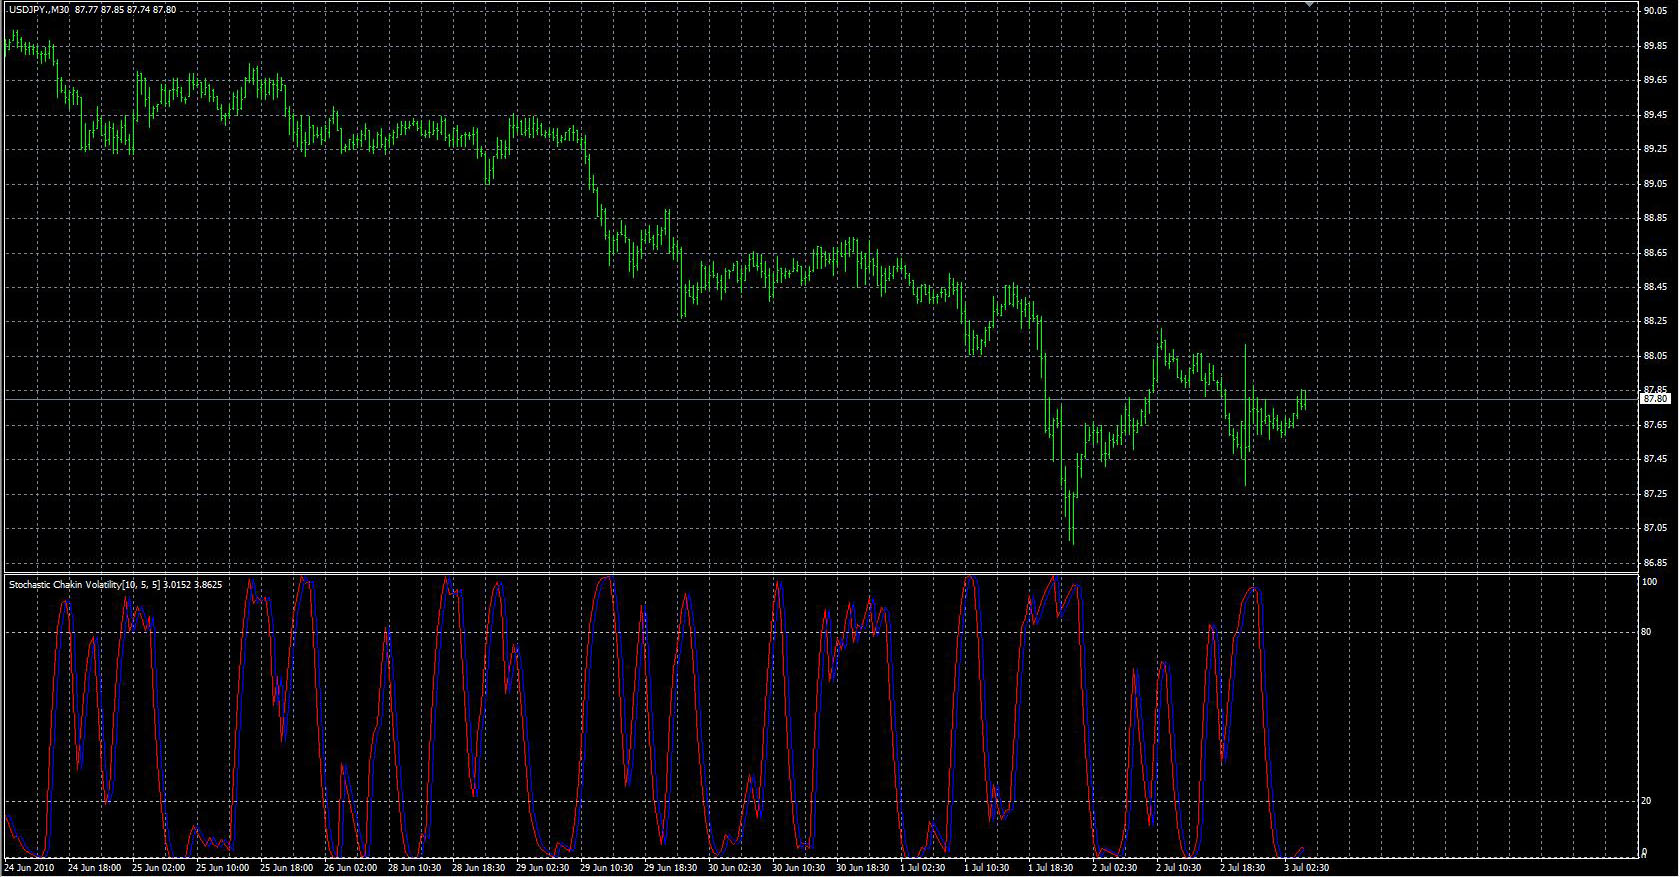The image size is (1680, 877).
Task: Click the current price tag 87.80 on axis
Action: click(x=1655, y=399)
